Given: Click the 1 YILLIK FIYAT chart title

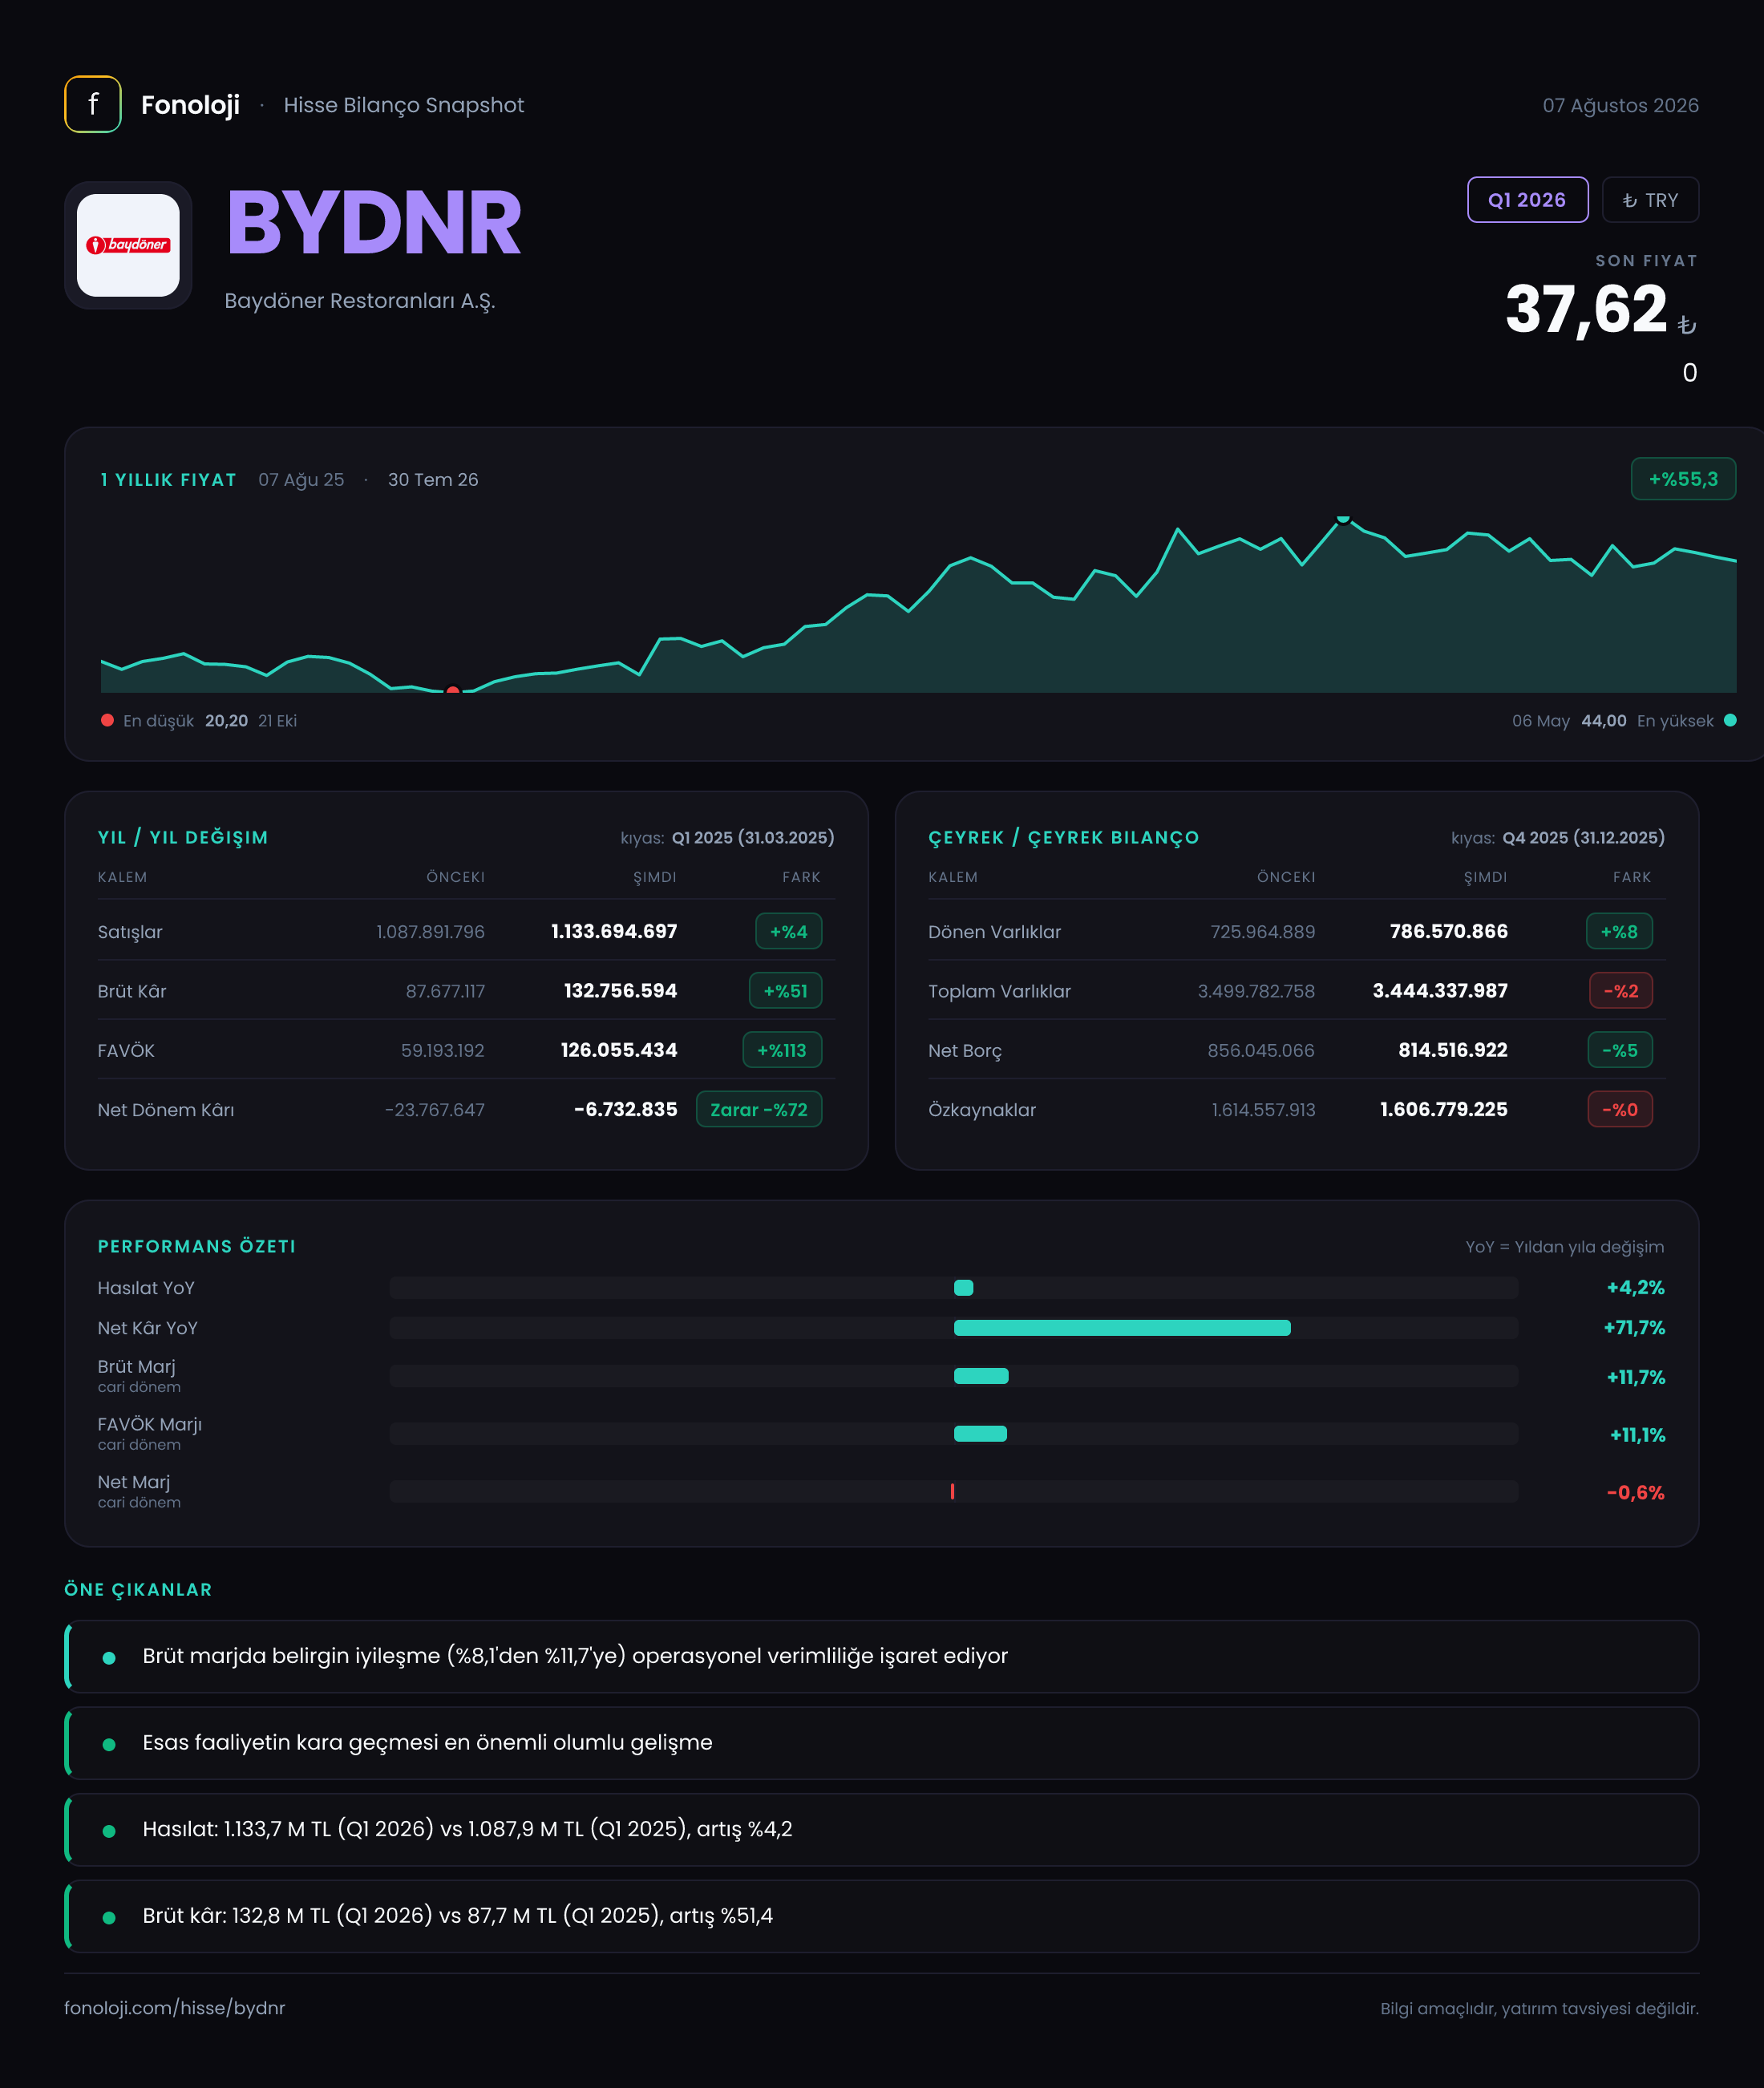Looking at the screenshot, I should coord(168,480).
